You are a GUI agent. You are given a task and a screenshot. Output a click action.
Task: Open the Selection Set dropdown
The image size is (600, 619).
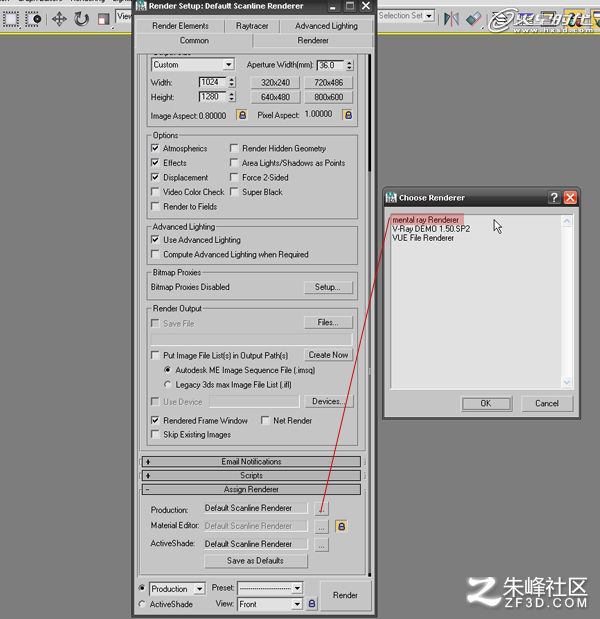pos(429,16)
